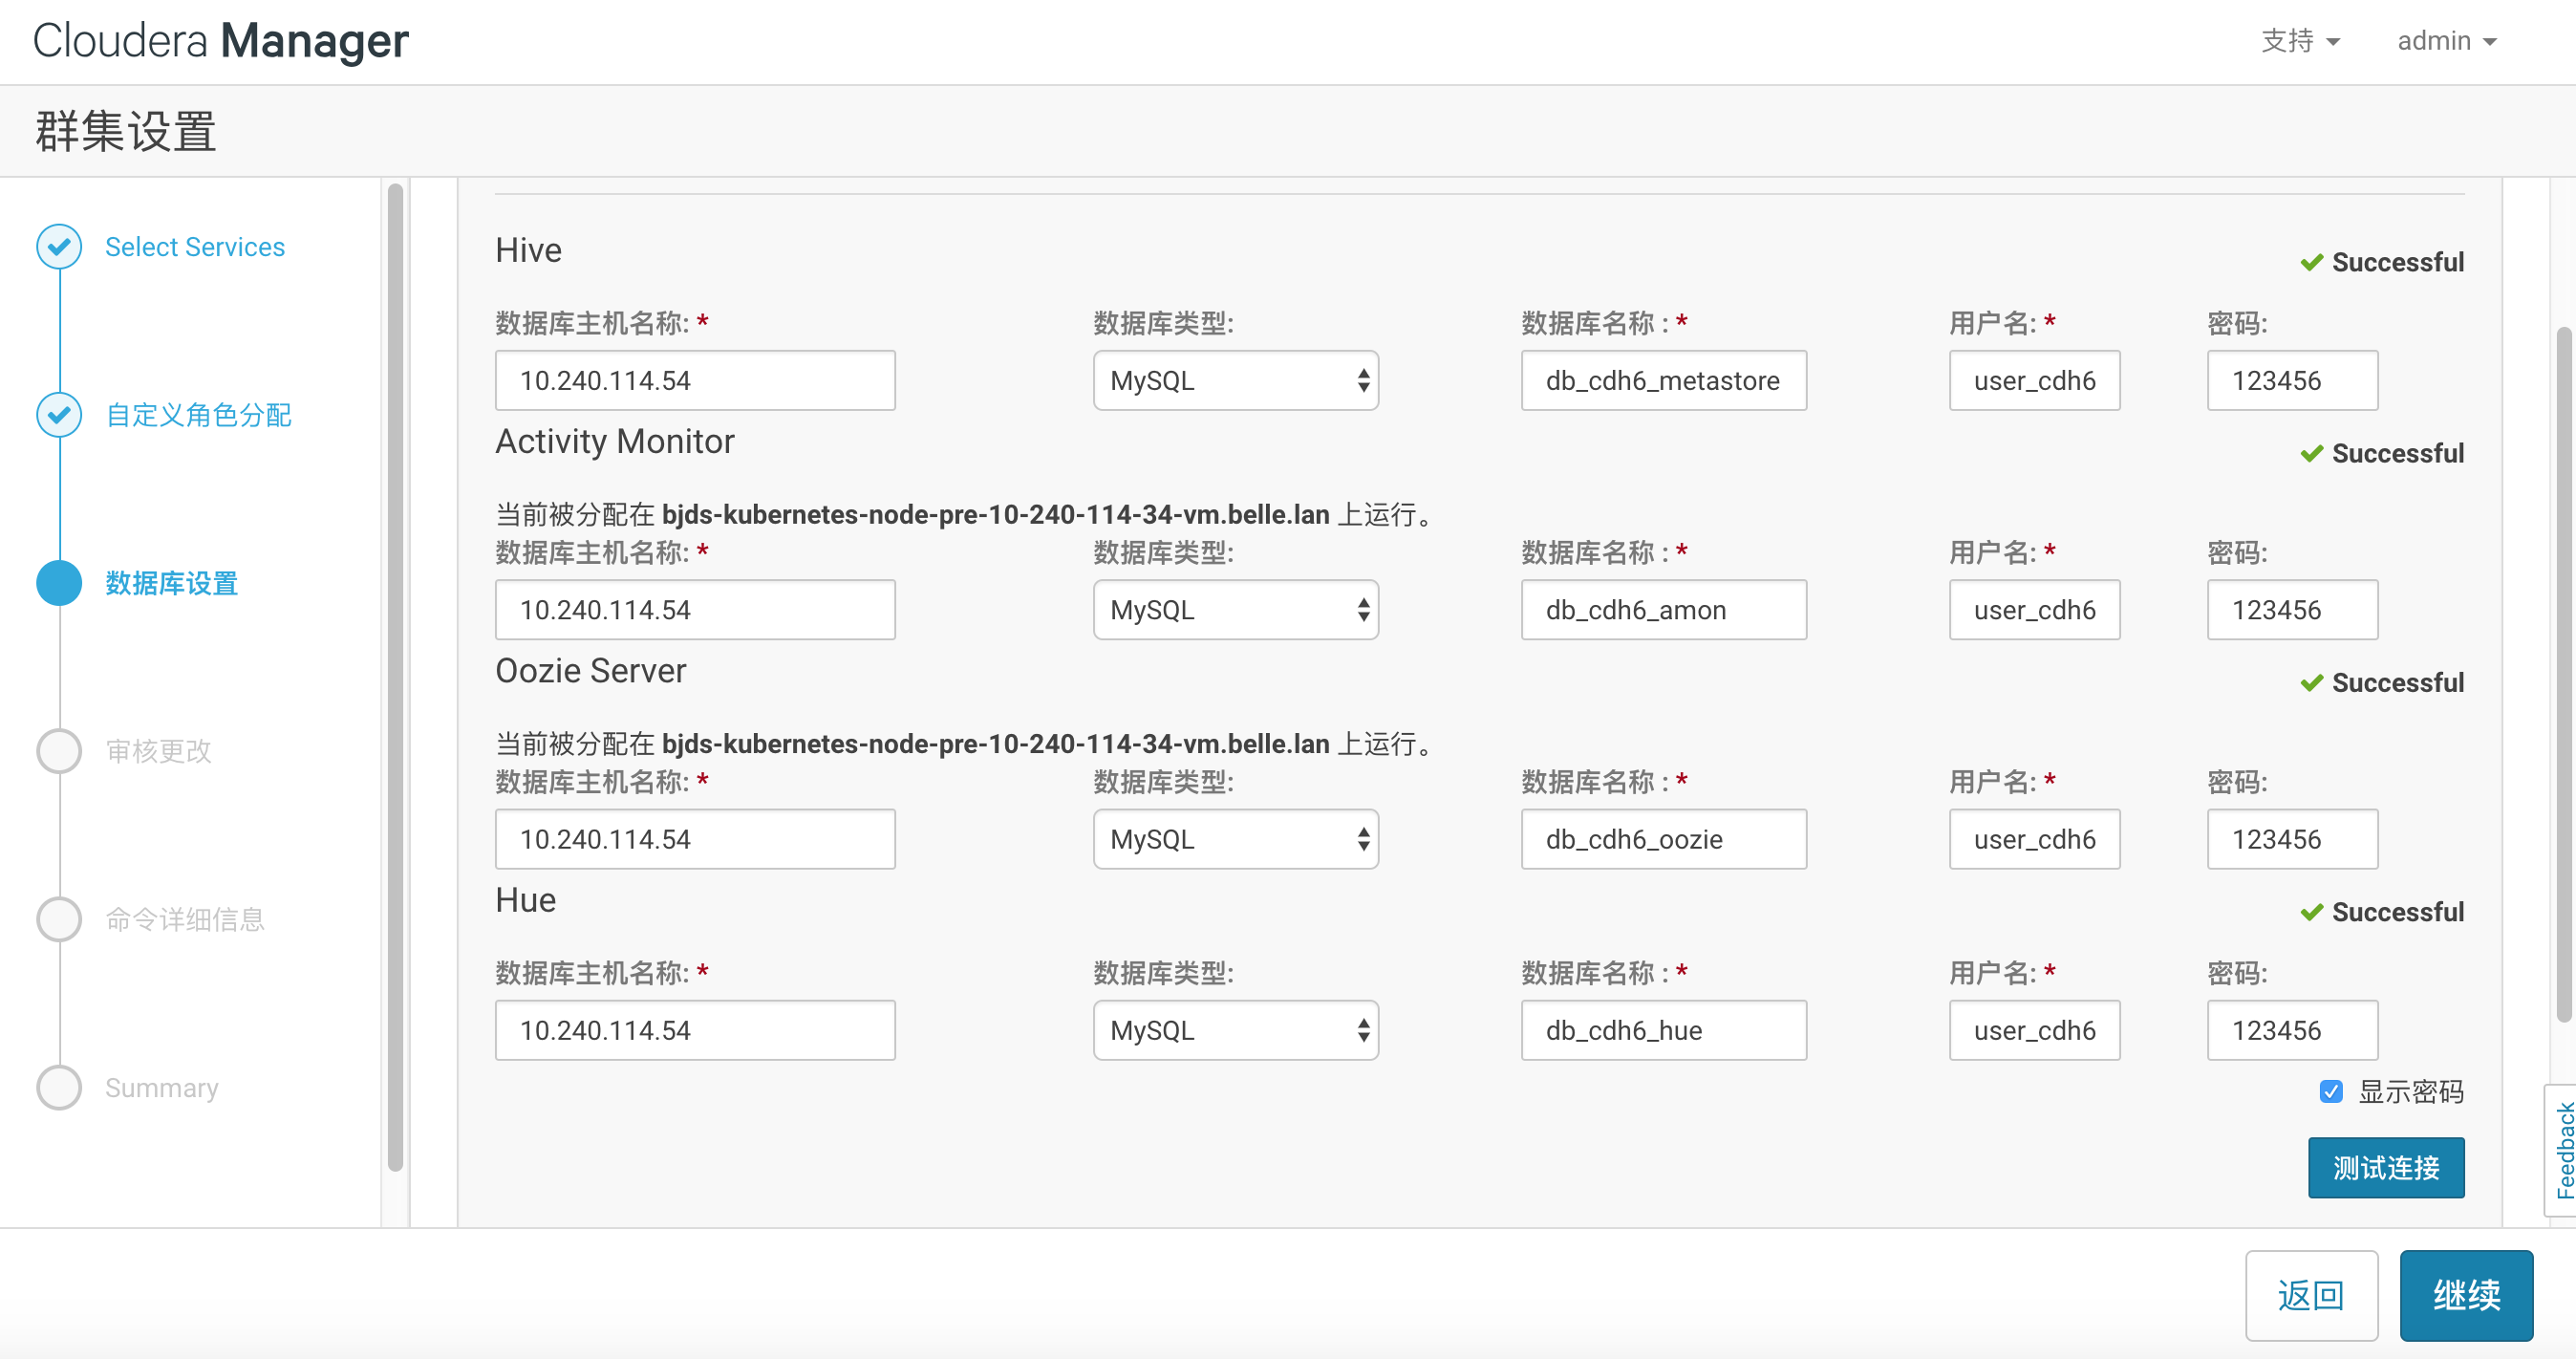
Task: Click the 测试连接 button
Action: [2384, 1167]
